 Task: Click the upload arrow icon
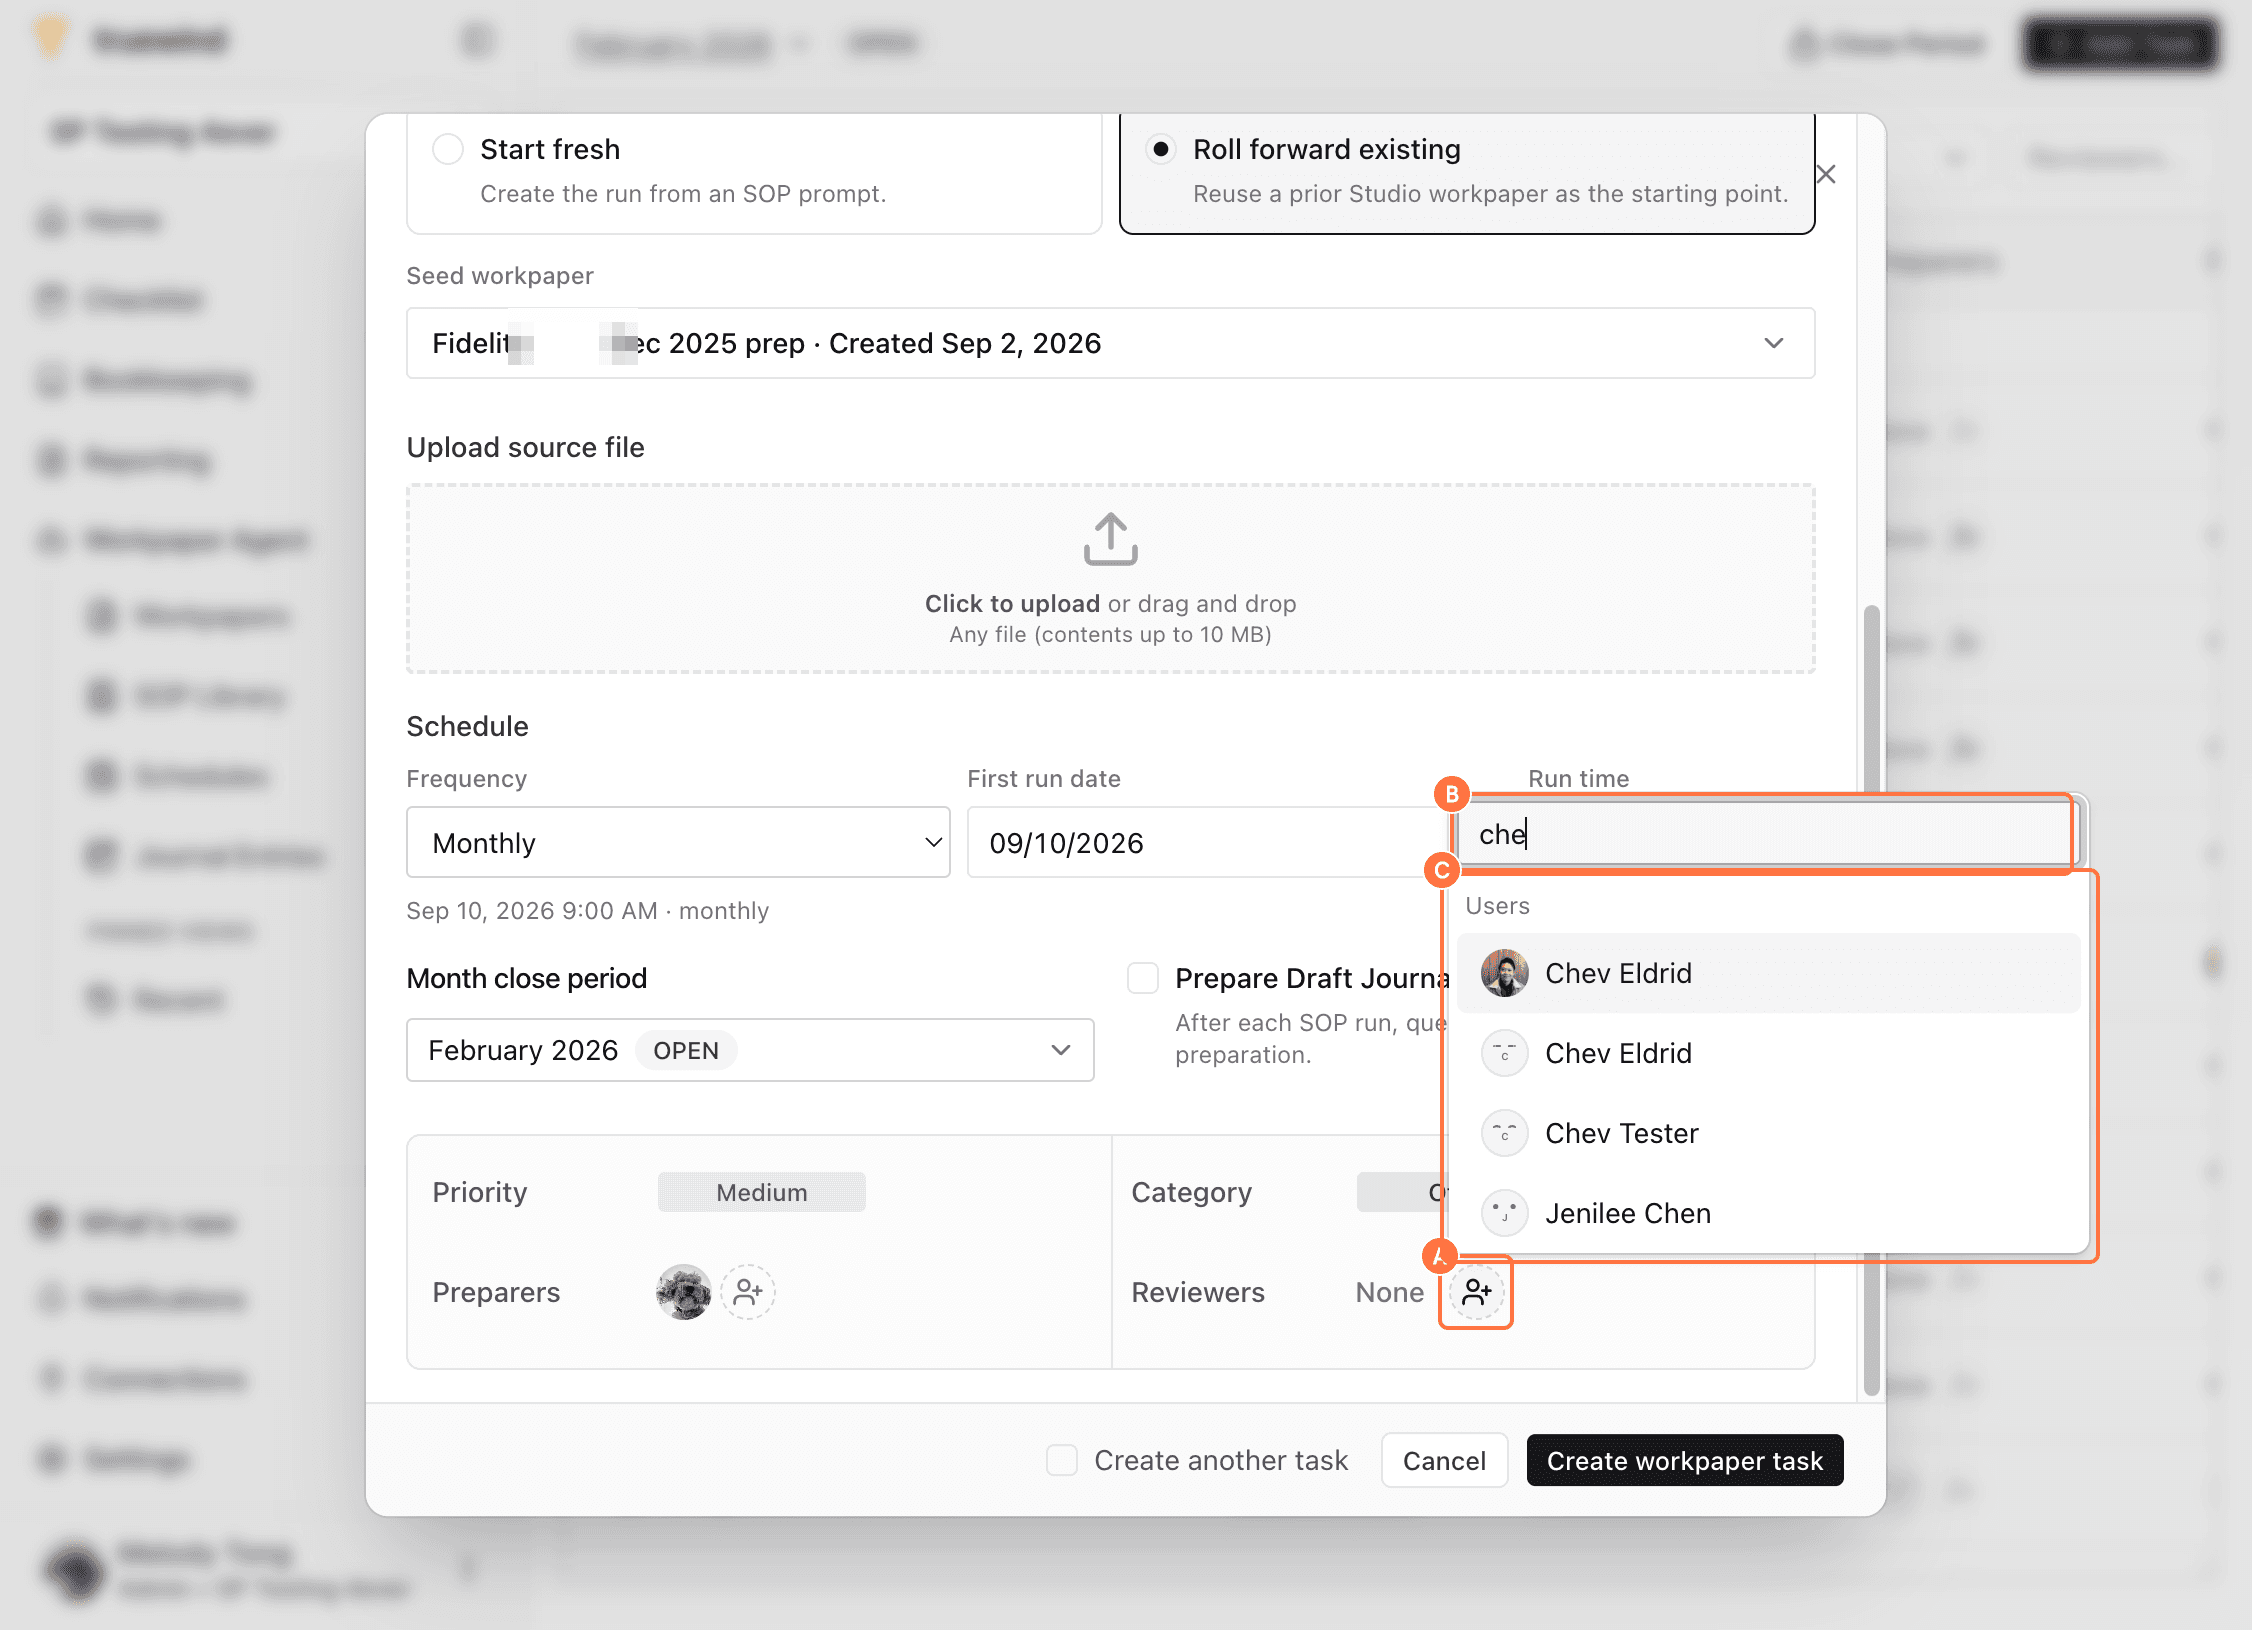[1110, 539]
